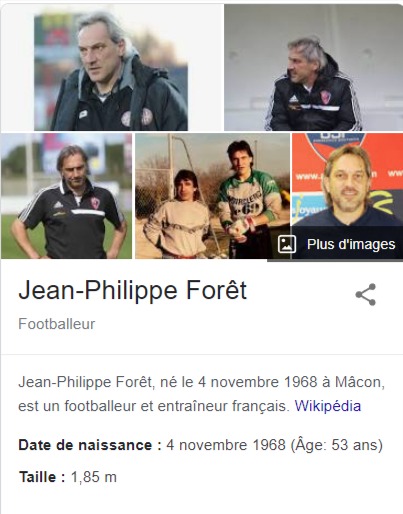The height and width of the screenshot is (514, 403).
Task: Open photo of man with hands on hips
Action: [66, 196]
